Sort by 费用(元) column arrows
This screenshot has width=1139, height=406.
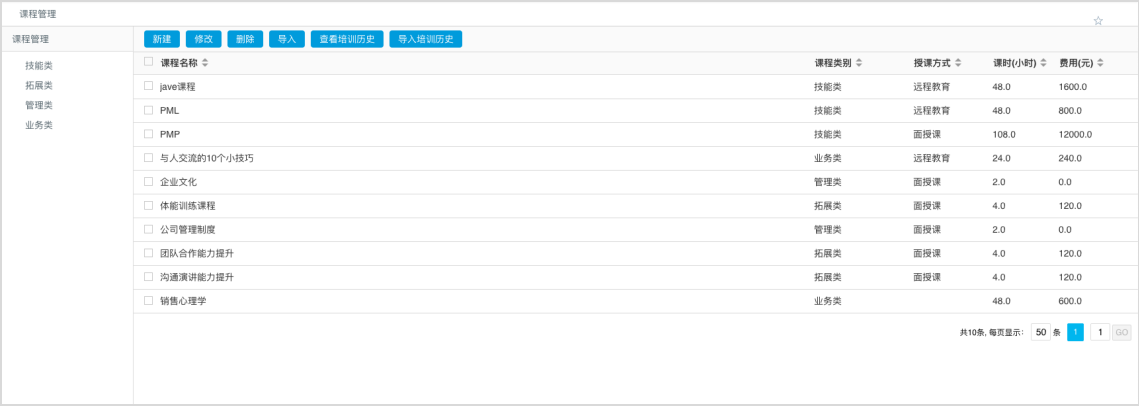[x=1100, y=63]
